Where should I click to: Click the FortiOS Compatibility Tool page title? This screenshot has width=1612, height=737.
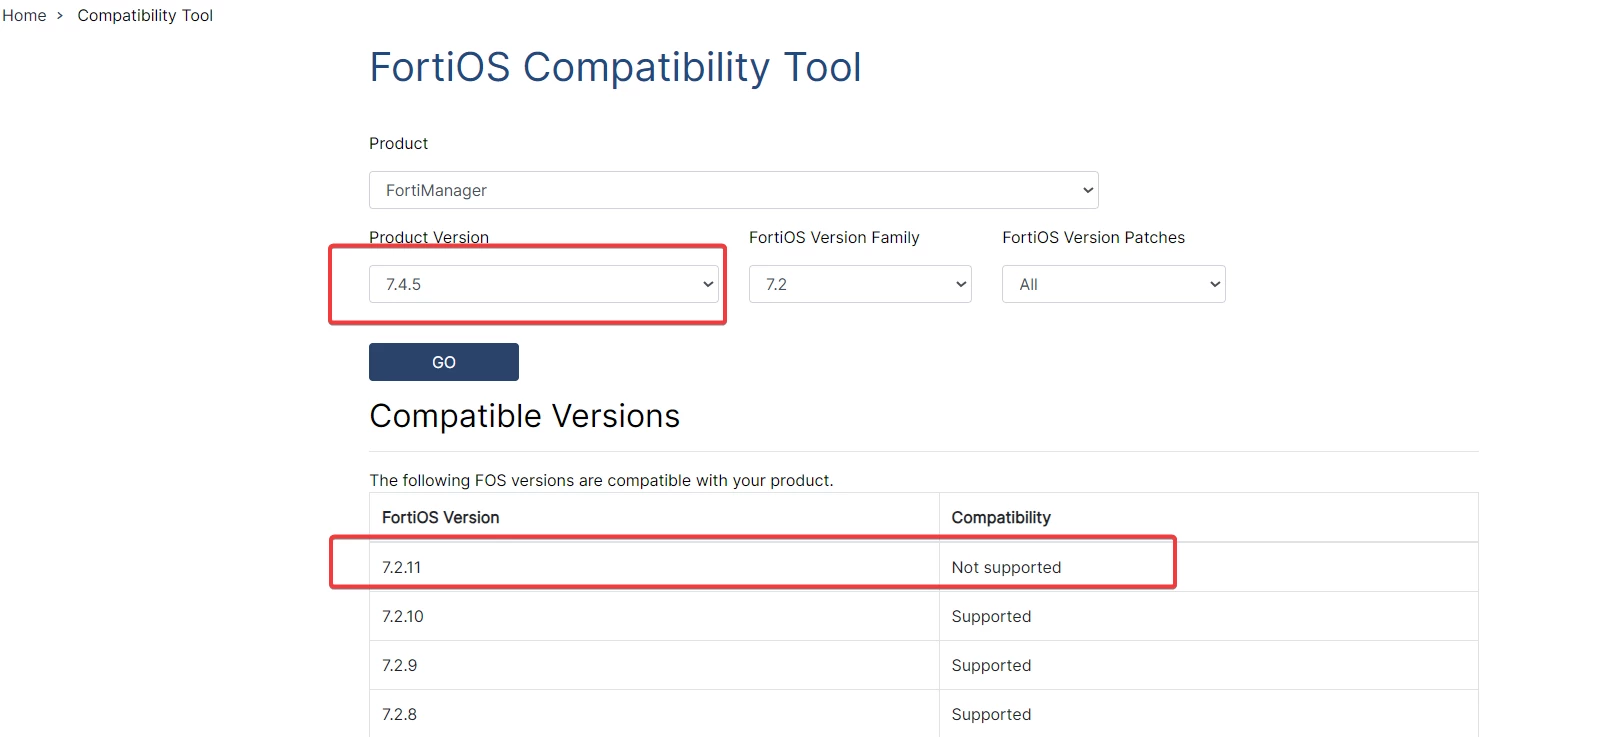pos(615,67)
